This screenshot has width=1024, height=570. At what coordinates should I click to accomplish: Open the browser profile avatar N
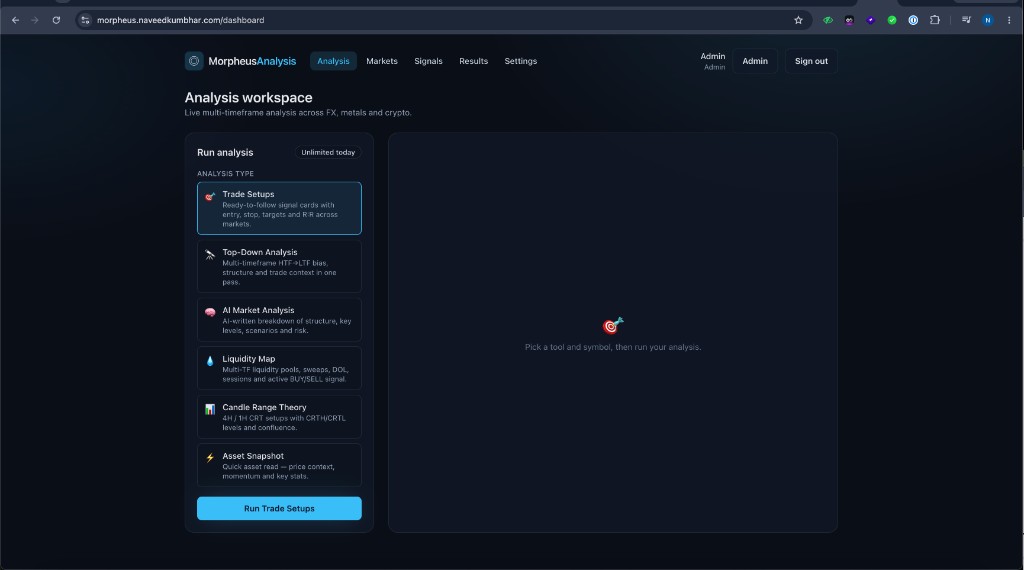tap(987, 20)
